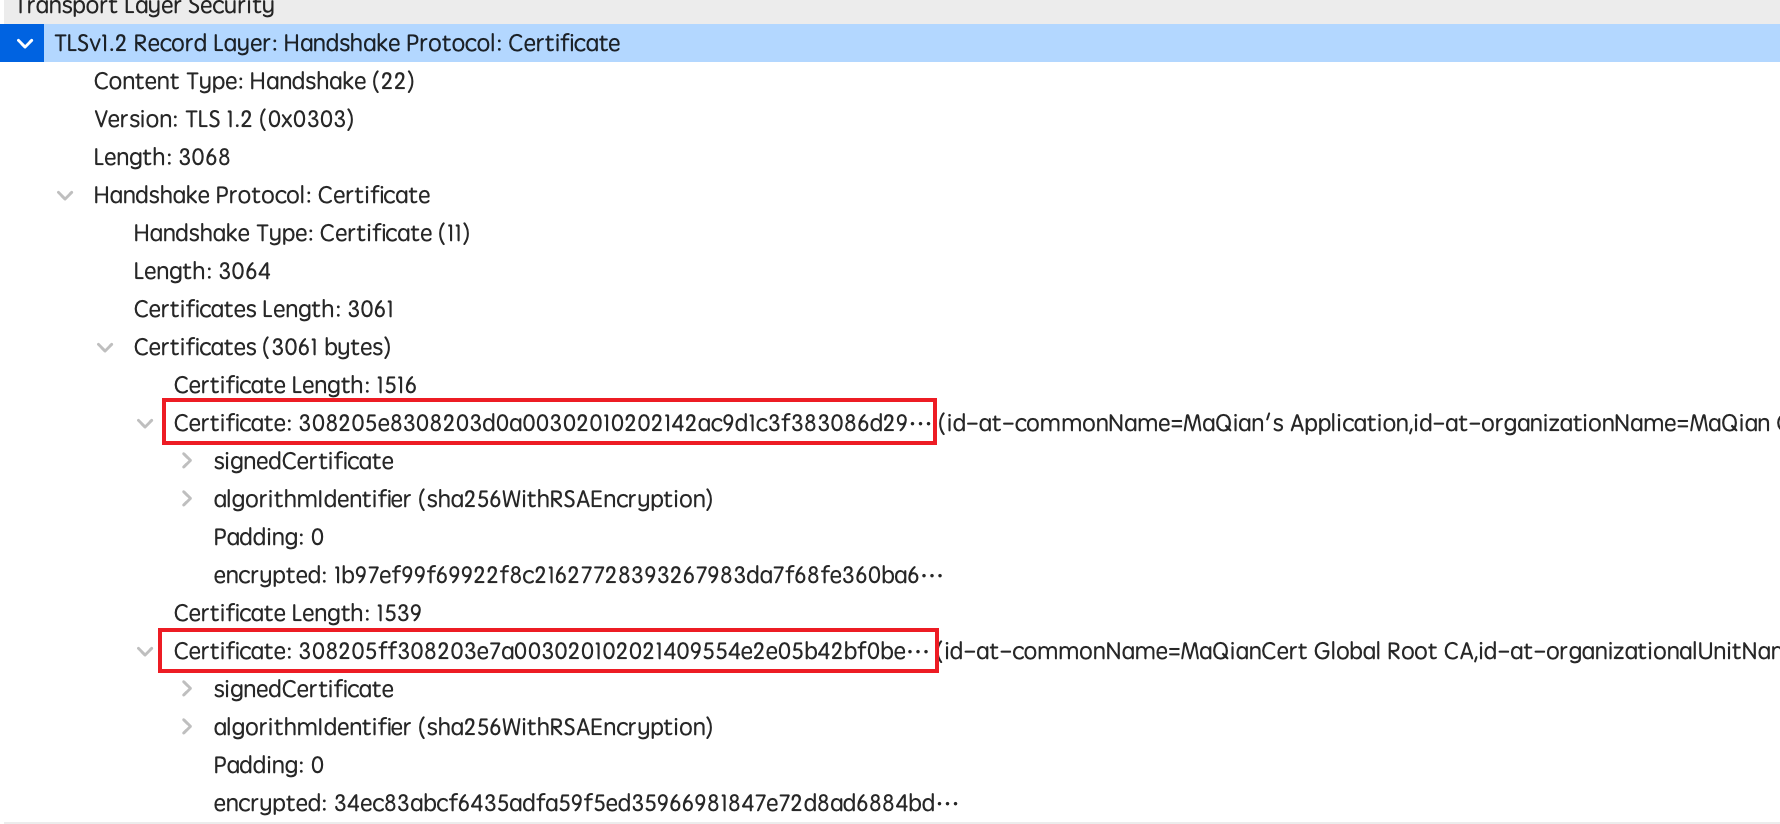
Task: Select encrypted value starting 34ec83abcf6435ad
Action: [x=586, y=803]
